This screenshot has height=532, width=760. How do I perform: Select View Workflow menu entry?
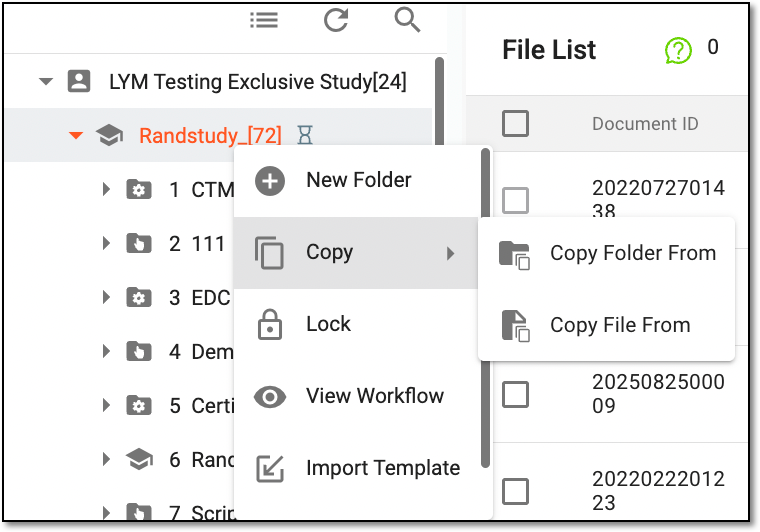pyautogui.click(x=356, y=396)
